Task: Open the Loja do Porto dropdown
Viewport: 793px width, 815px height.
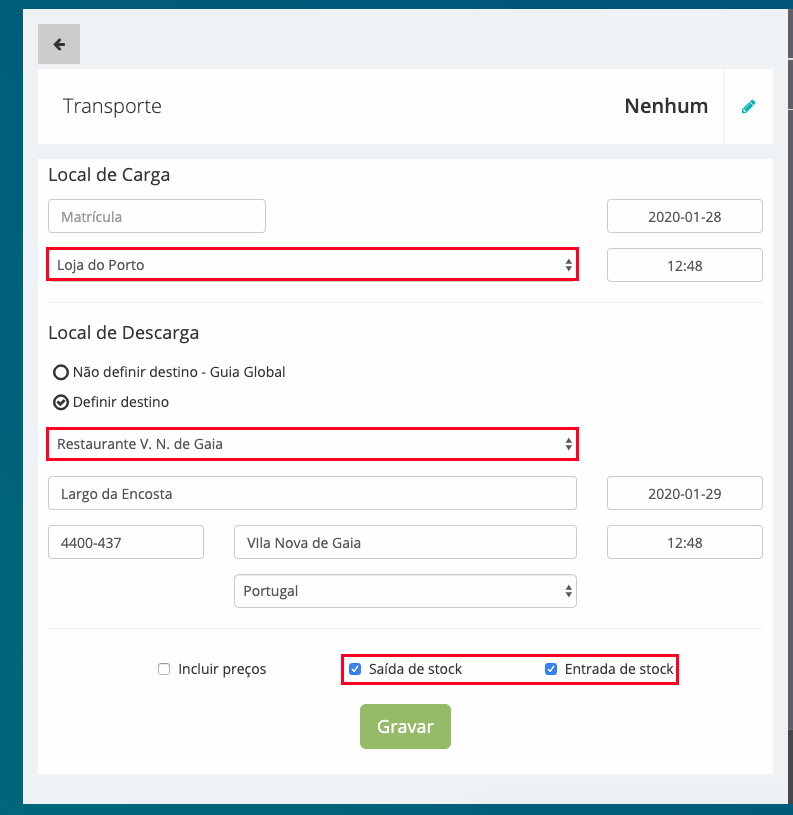Action: pos(312,265)
